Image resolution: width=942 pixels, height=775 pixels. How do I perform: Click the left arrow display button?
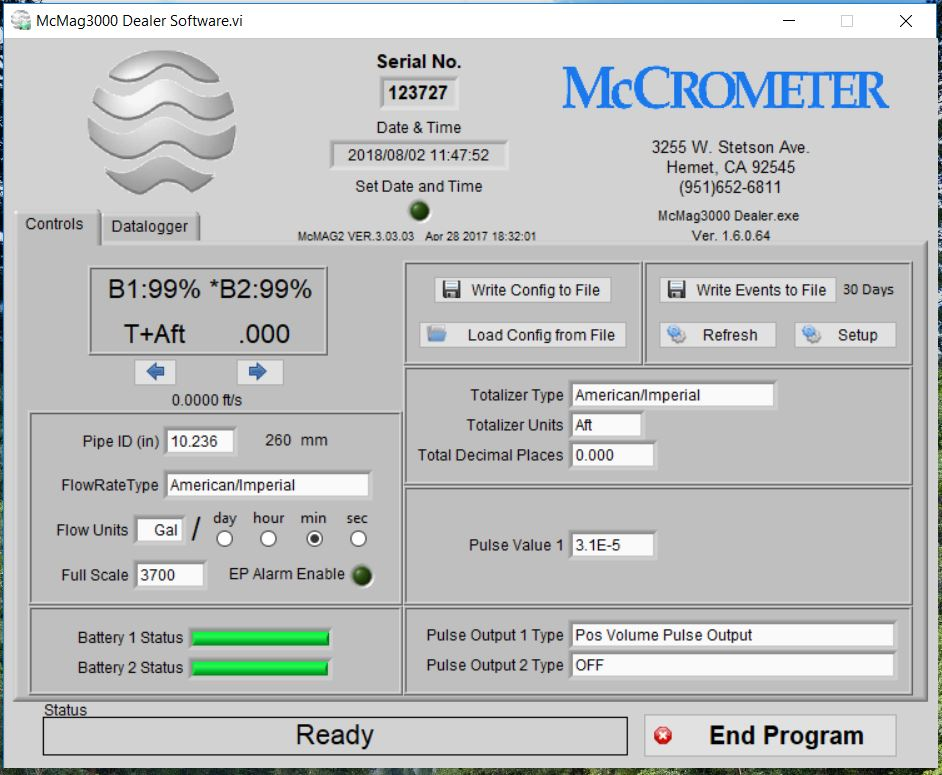pyautogui.click(x=155, y=372)
